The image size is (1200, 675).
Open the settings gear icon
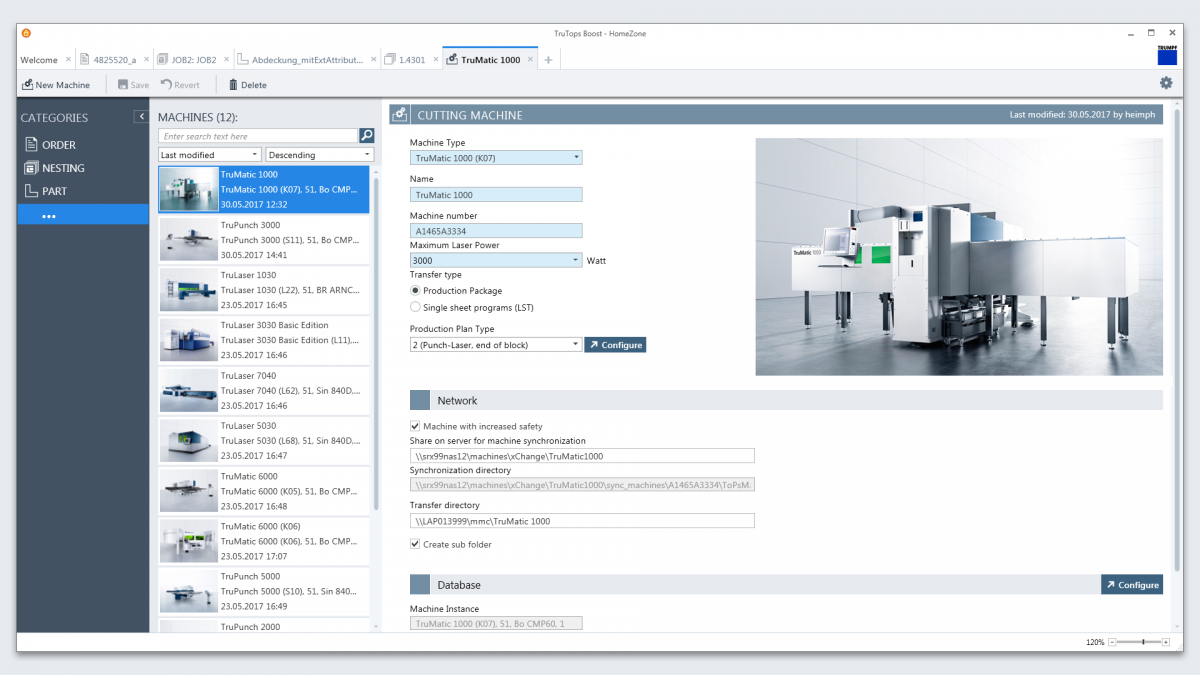click(x=1165, y=84)
